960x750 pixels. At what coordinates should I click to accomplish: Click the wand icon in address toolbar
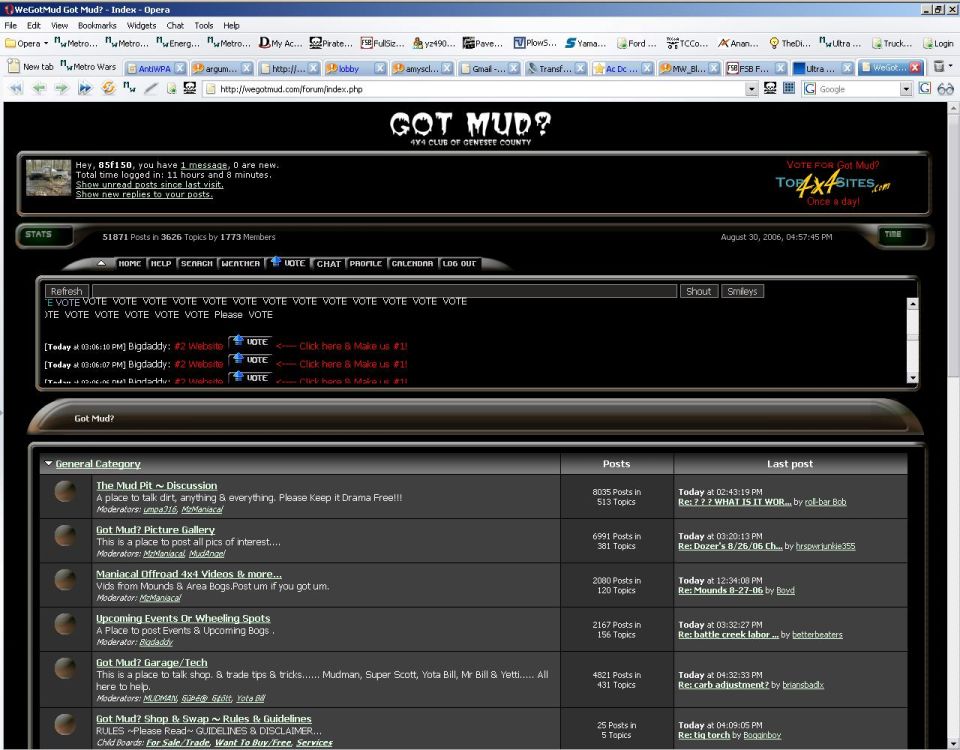pyautogui.click(x=151, y=89)
